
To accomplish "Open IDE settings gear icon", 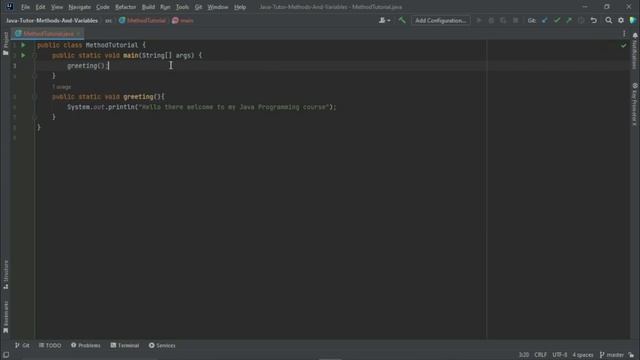I will pyautogui.click(x=621, y=20).
